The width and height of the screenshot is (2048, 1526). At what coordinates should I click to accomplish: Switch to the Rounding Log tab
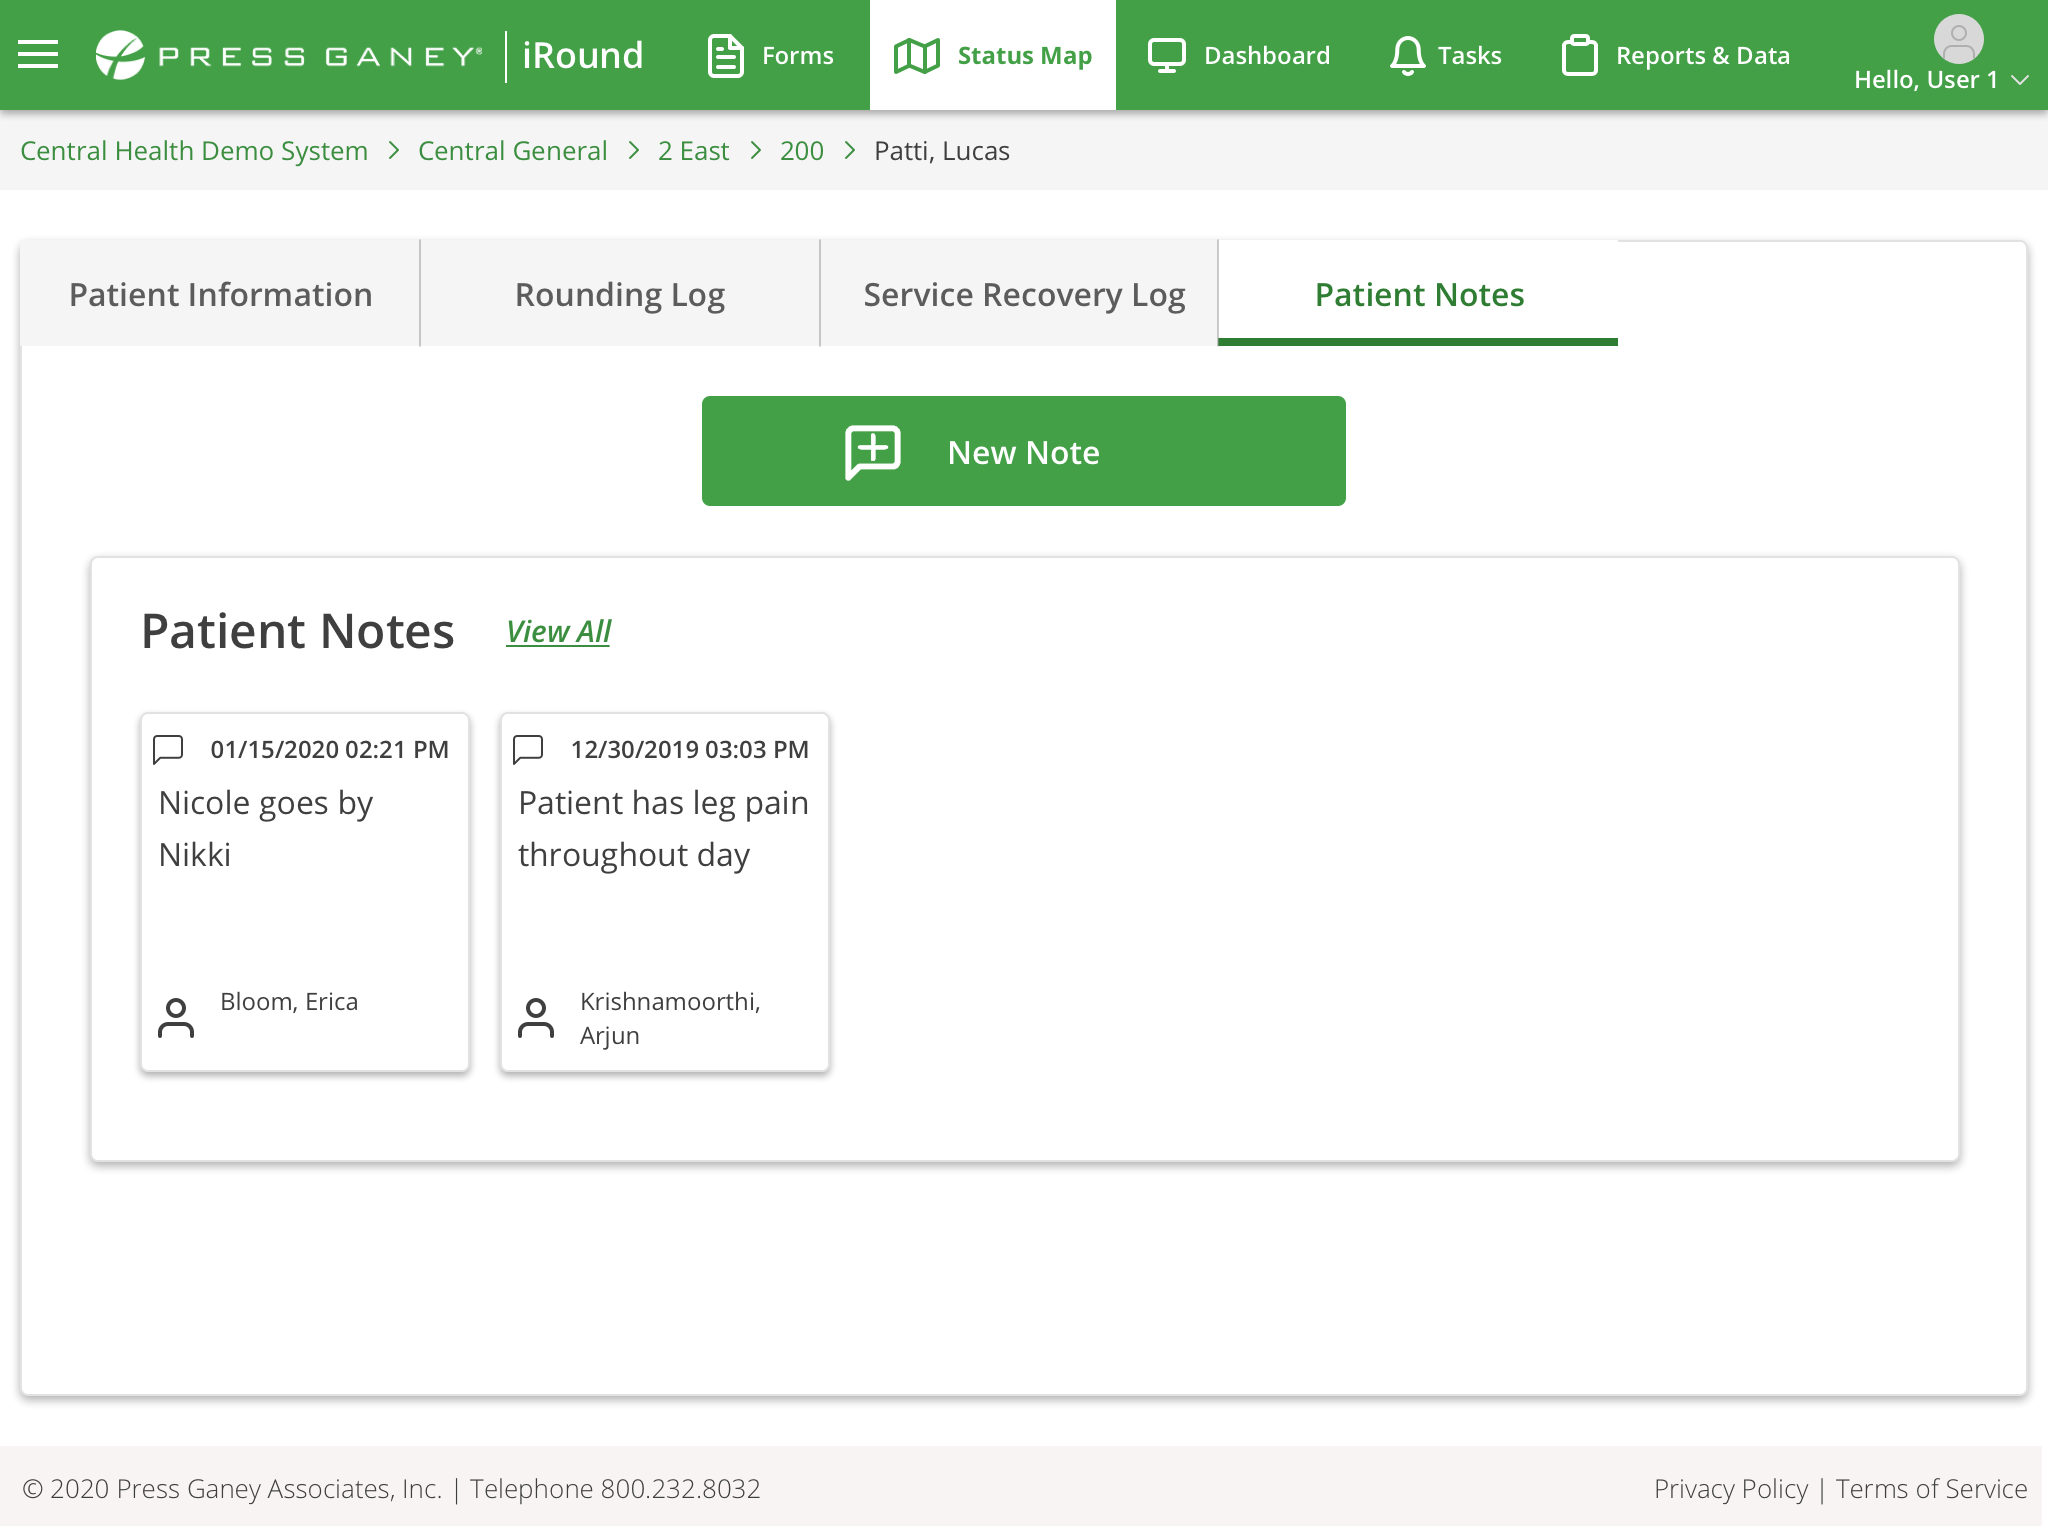(620, 294)
